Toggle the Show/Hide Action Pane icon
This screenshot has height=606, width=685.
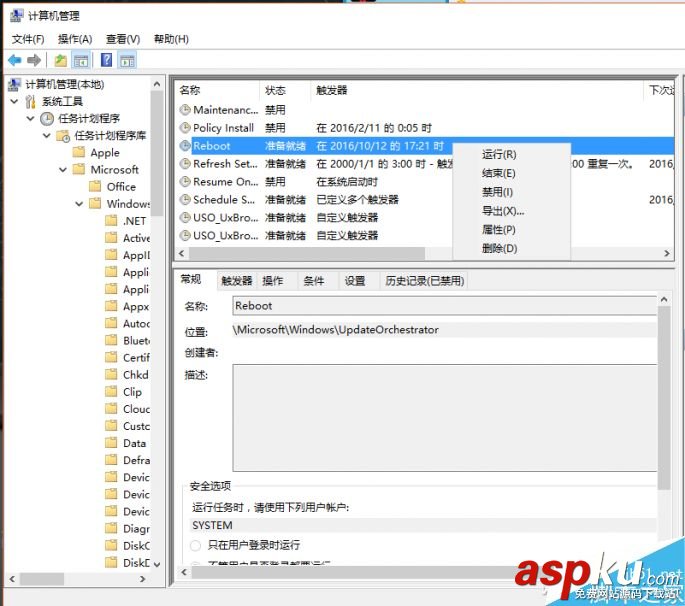point(127,60)
